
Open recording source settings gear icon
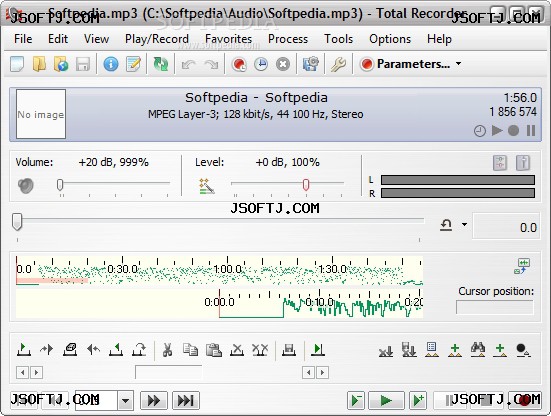point(311,64)
